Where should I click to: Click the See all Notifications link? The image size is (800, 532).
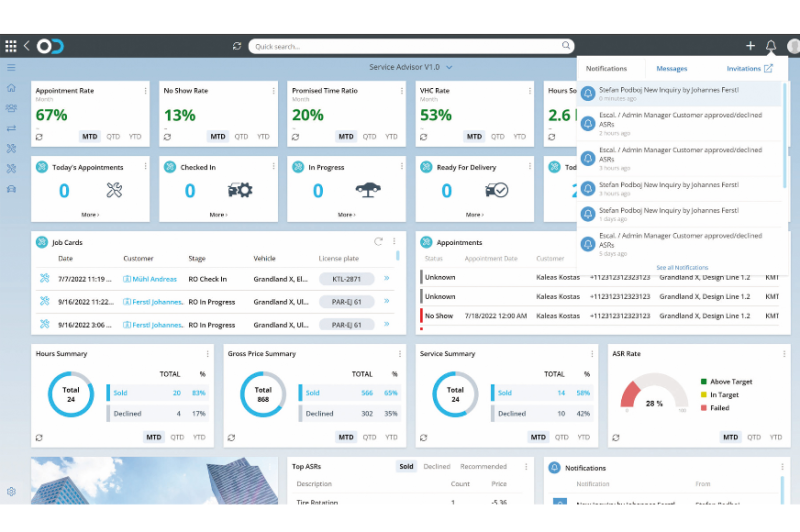click(x=682, y=268)
